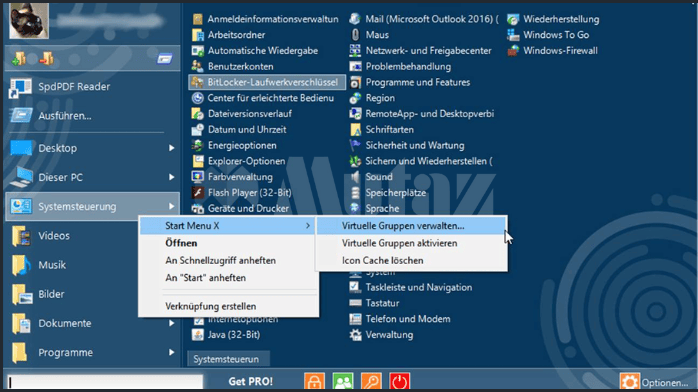Select An Schnellzugriff anheften

click(x=228, y=260)
